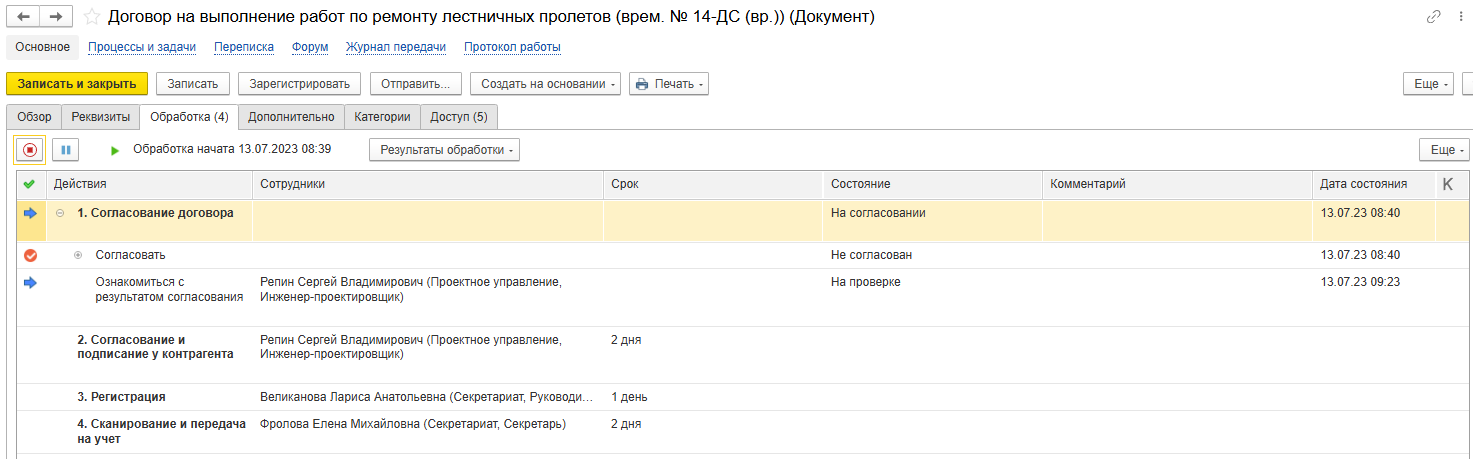Open the 'Процессы и задачи' link
1473x459 pixels.
142,47
